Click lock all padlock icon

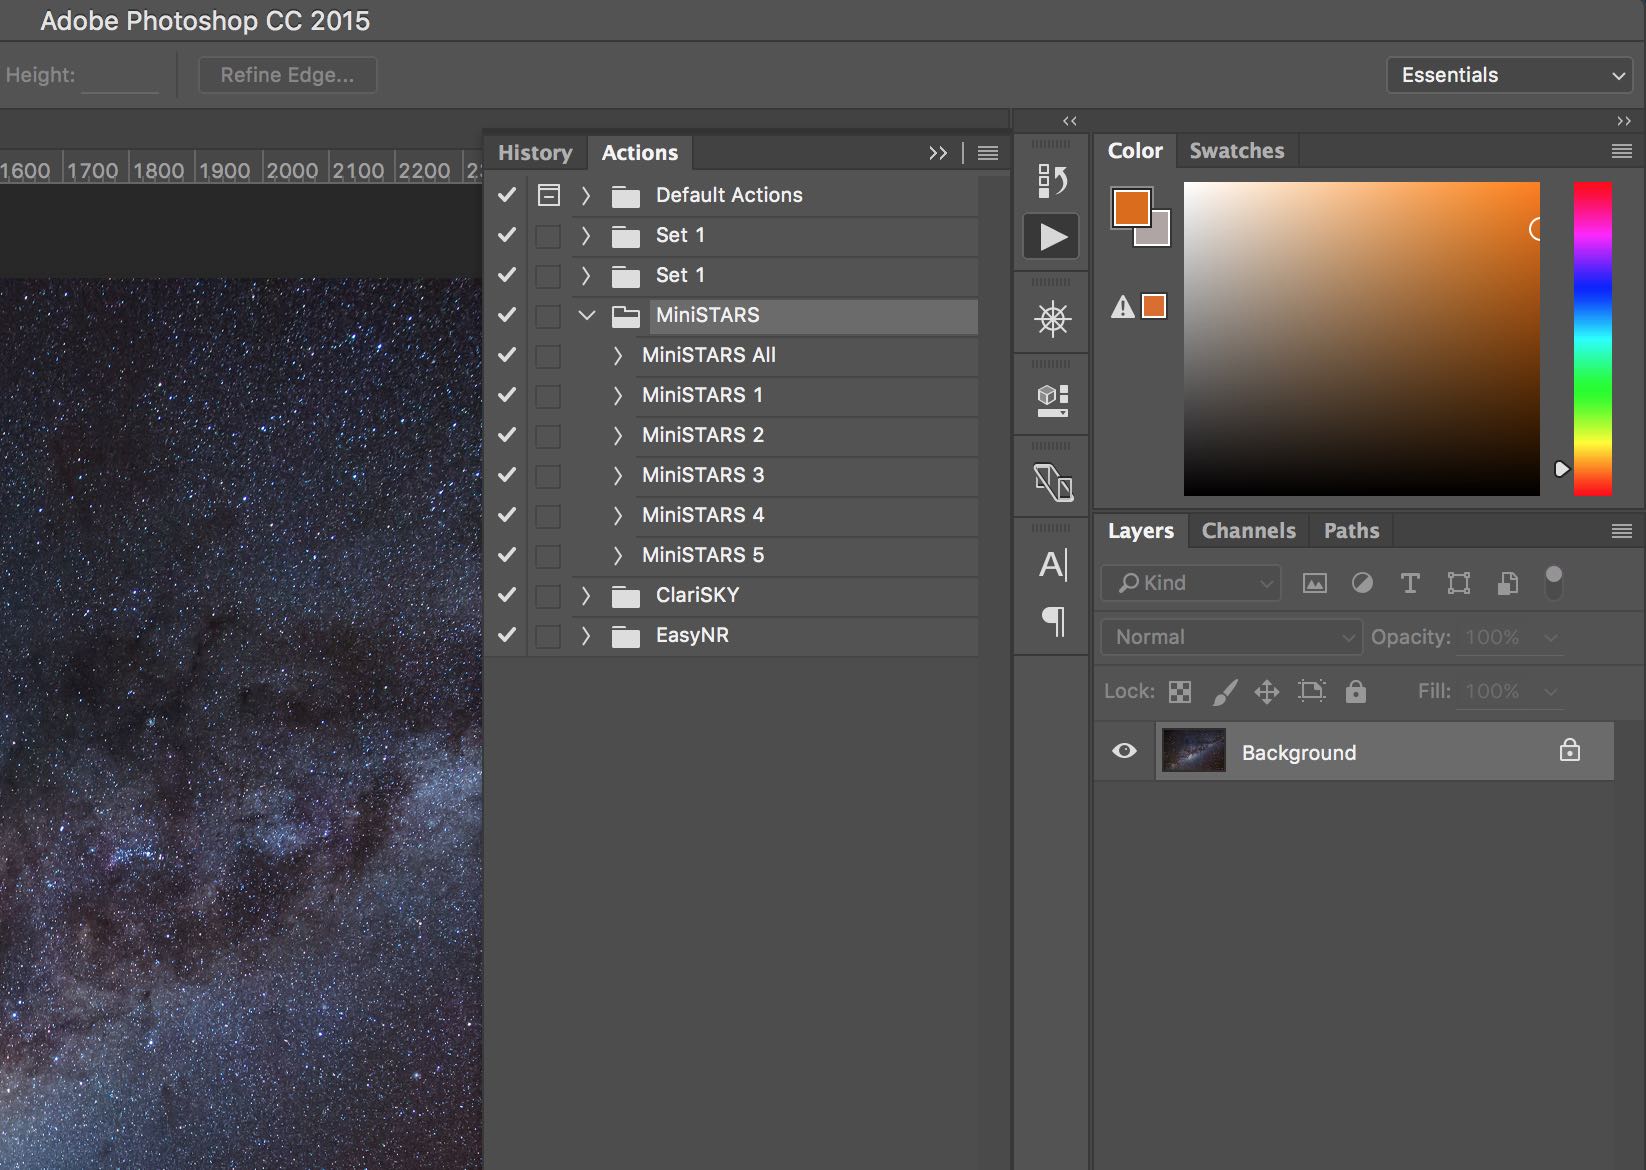coord(1356,691)
